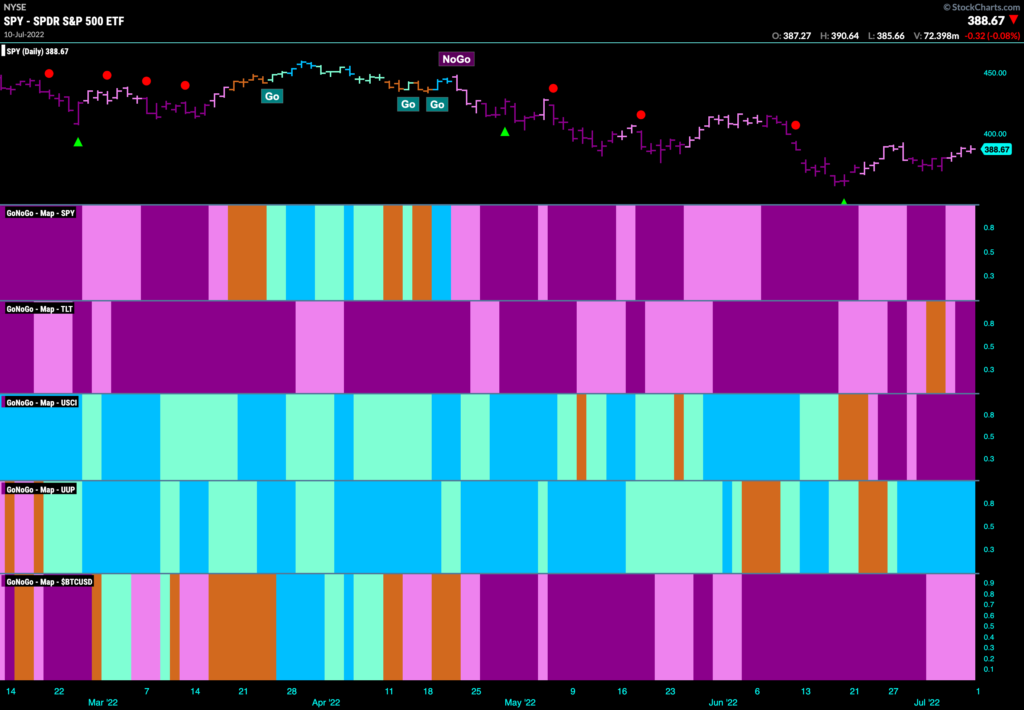Click the red dot between May 16 and 23

(x=641, y=114)
